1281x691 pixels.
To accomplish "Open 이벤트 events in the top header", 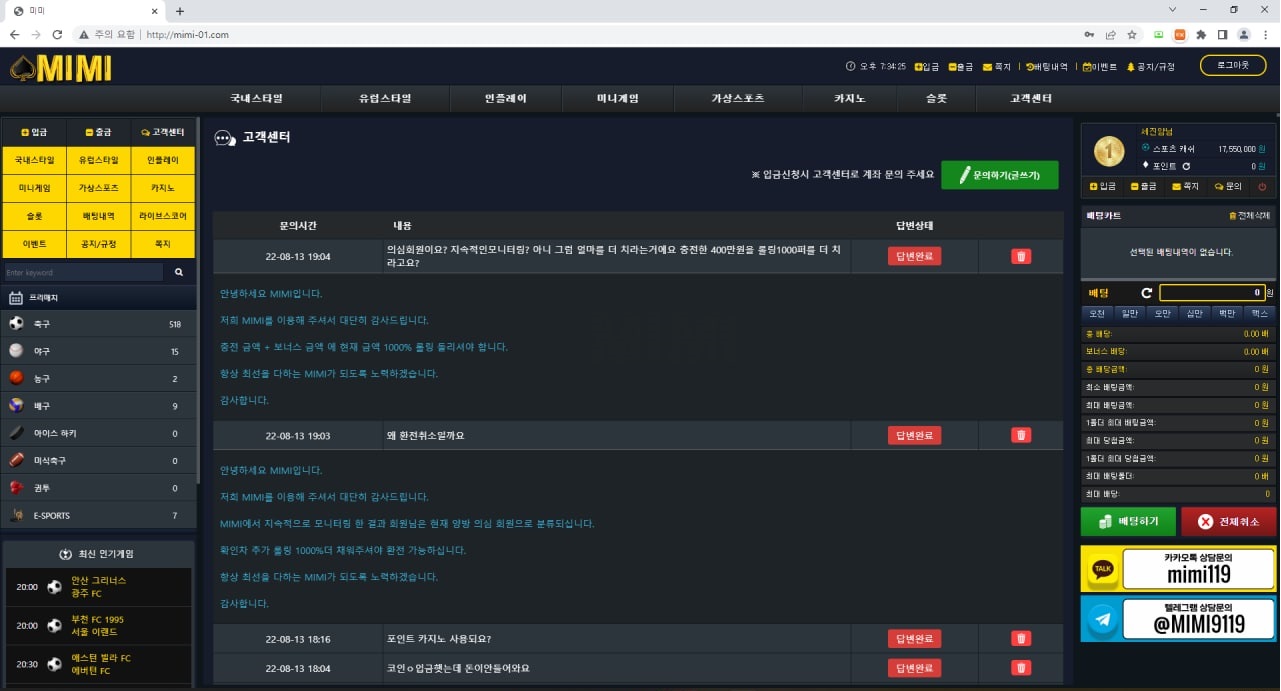I will point(1100,67).
